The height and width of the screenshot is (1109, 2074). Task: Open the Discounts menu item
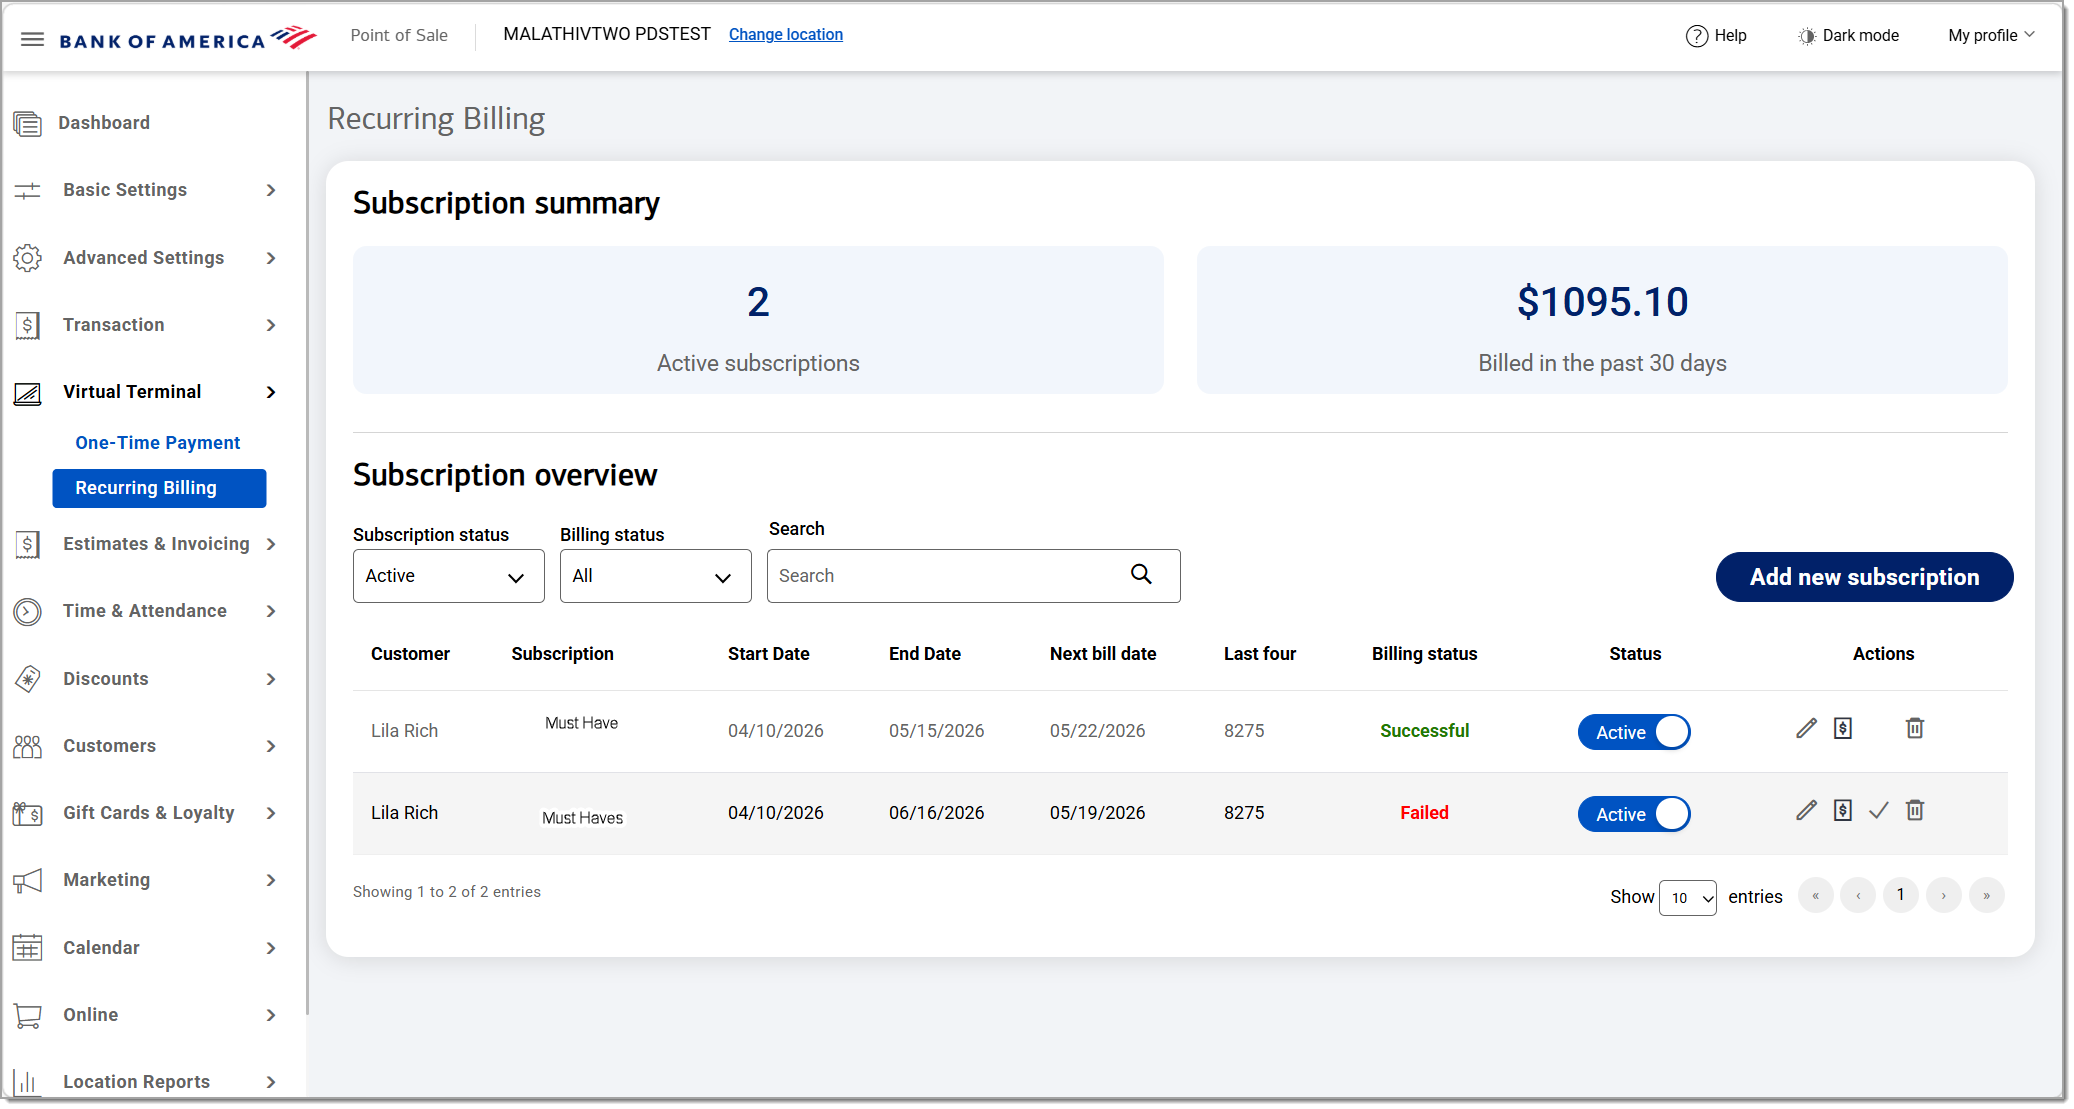point(106,679)
